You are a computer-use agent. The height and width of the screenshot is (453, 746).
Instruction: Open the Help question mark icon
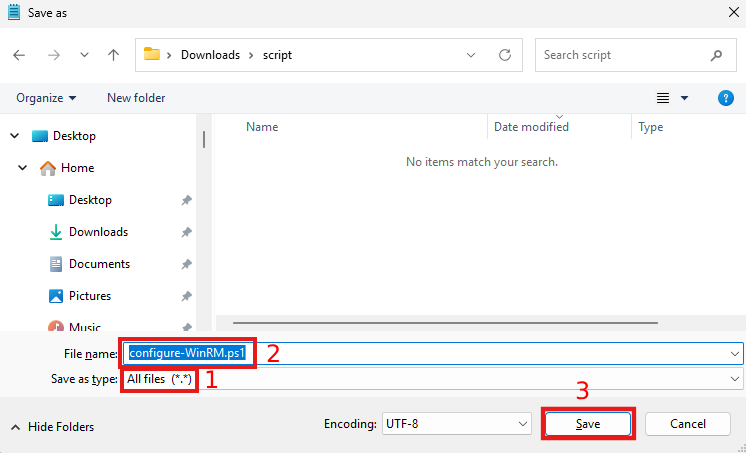pos(726,98)
